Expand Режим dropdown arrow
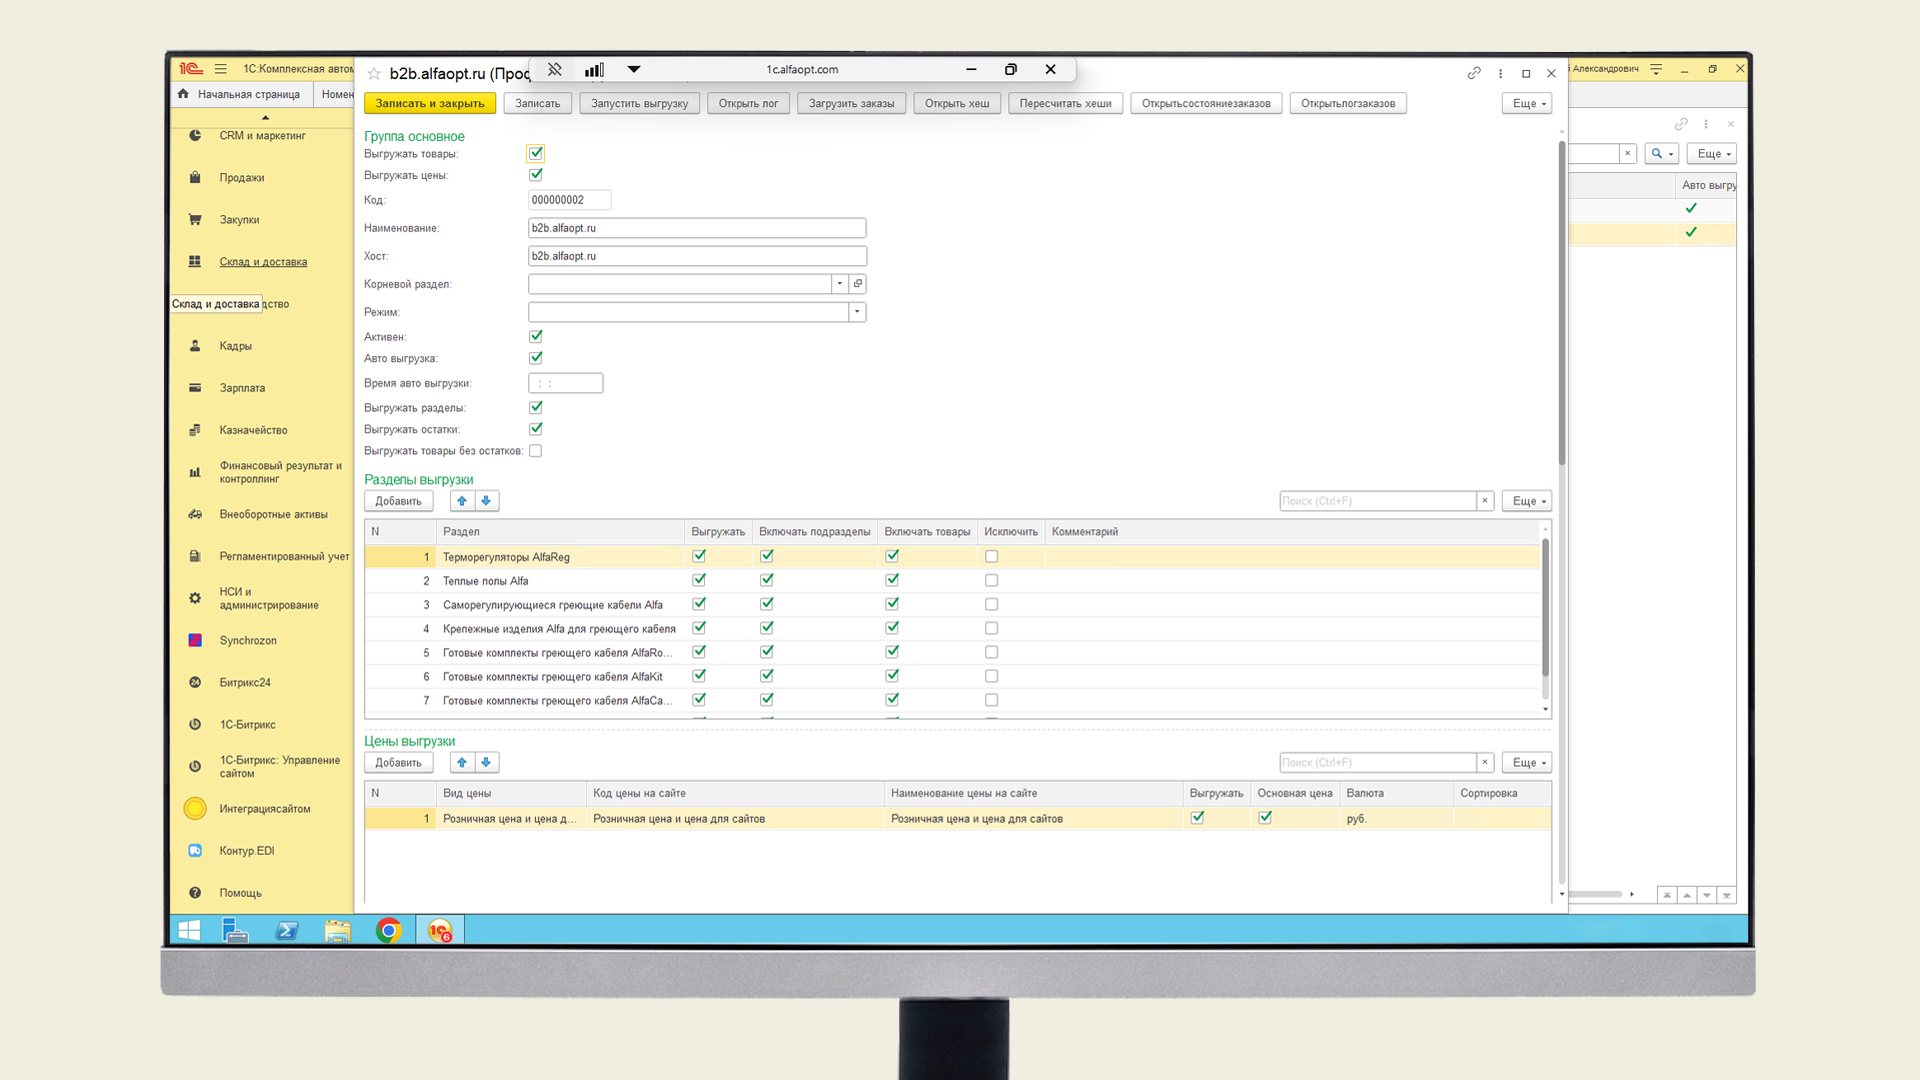The image size is (1920, 1080). 857,312
